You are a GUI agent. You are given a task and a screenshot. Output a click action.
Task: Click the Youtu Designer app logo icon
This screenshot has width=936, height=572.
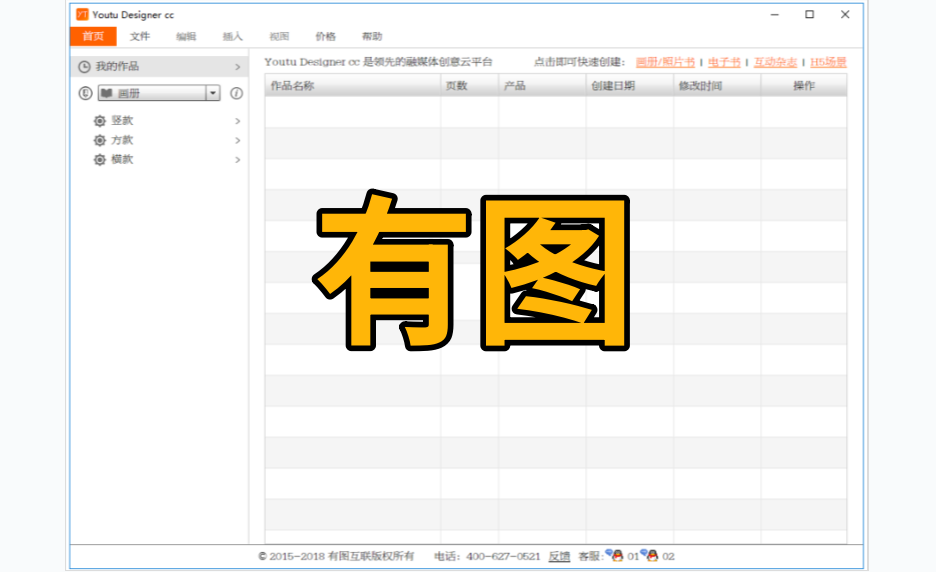82,14
